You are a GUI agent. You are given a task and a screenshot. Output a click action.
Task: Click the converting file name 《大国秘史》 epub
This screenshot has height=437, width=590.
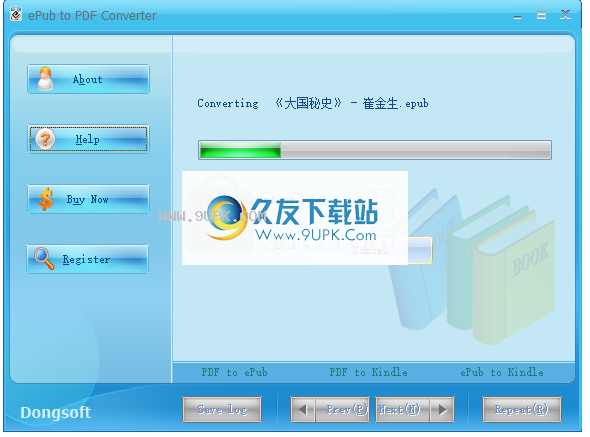(x=351, y=103)
